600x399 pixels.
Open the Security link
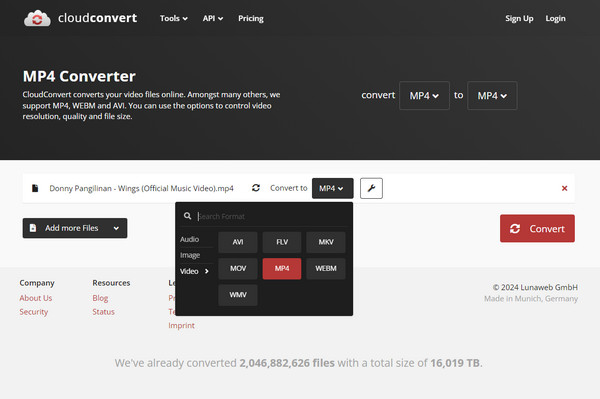34,312
